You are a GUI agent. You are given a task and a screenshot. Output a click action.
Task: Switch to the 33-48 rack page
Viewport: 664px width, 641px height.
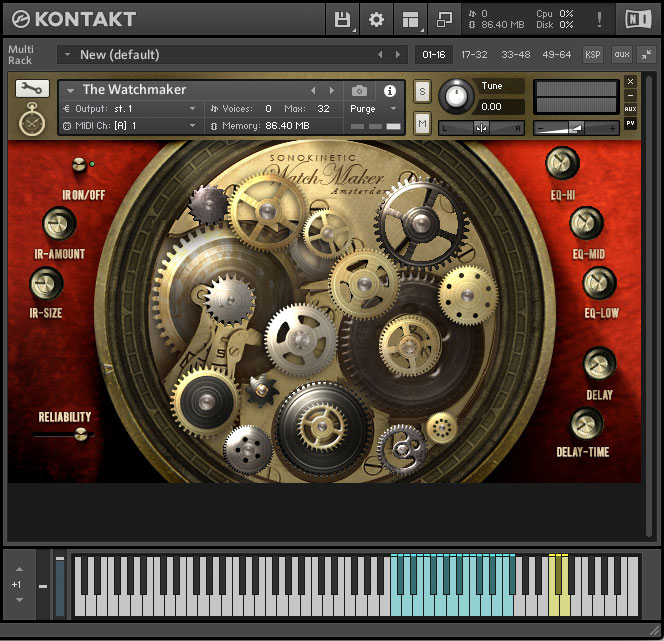(516, 54)
